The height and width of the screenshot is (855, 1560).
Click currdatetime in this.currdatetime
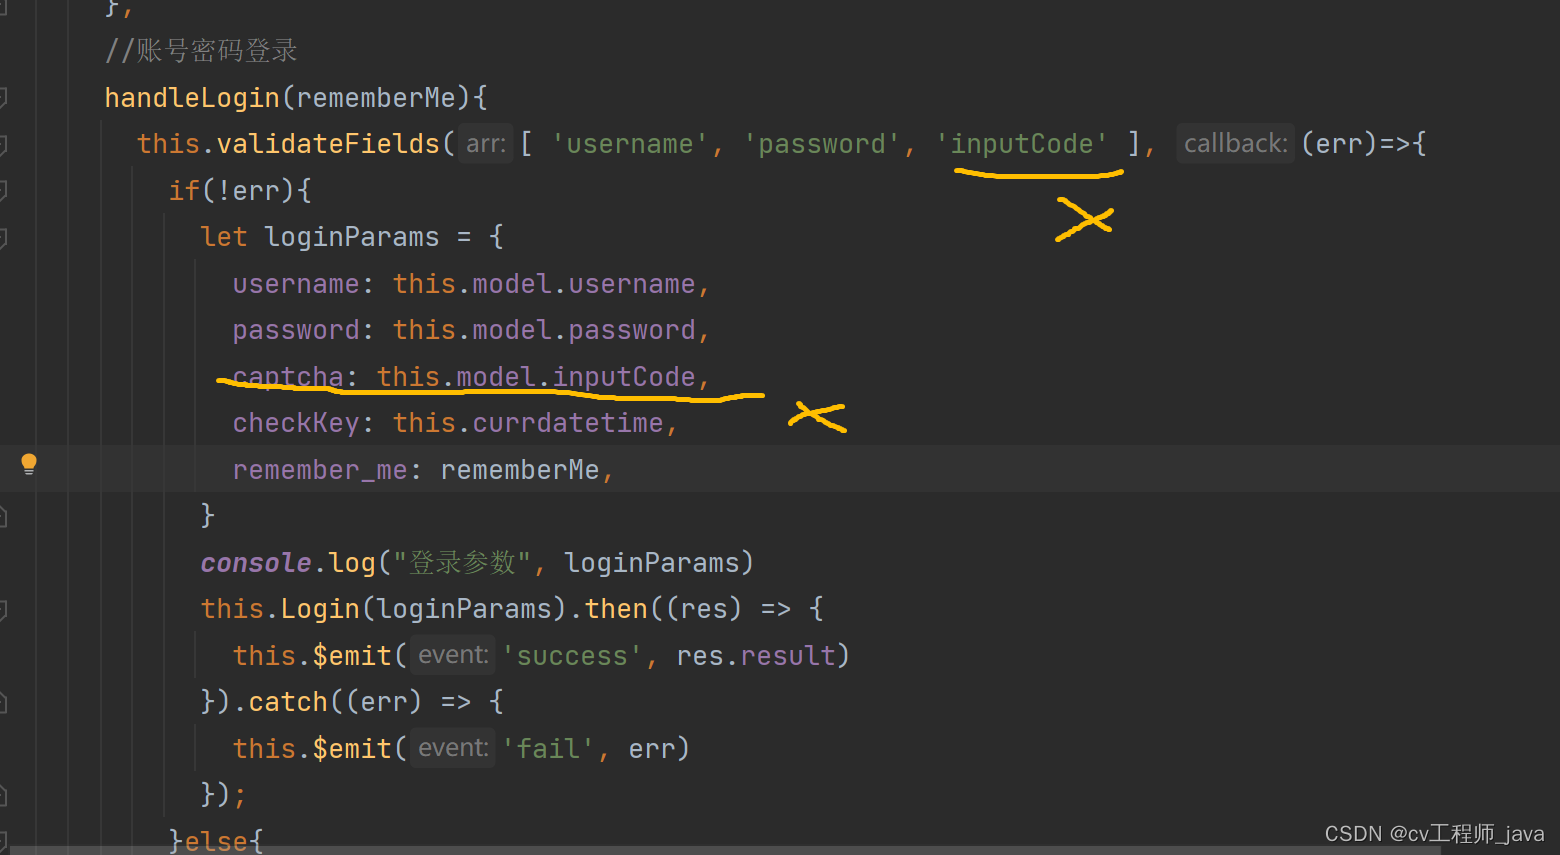coord(568,423)
